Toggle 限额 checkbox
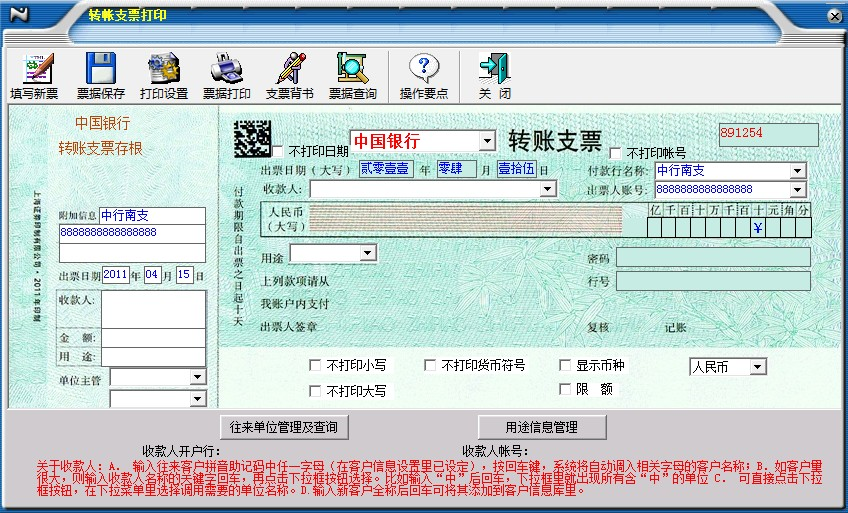The width and height of the screenshot is (848, 513). coord(565,389)
